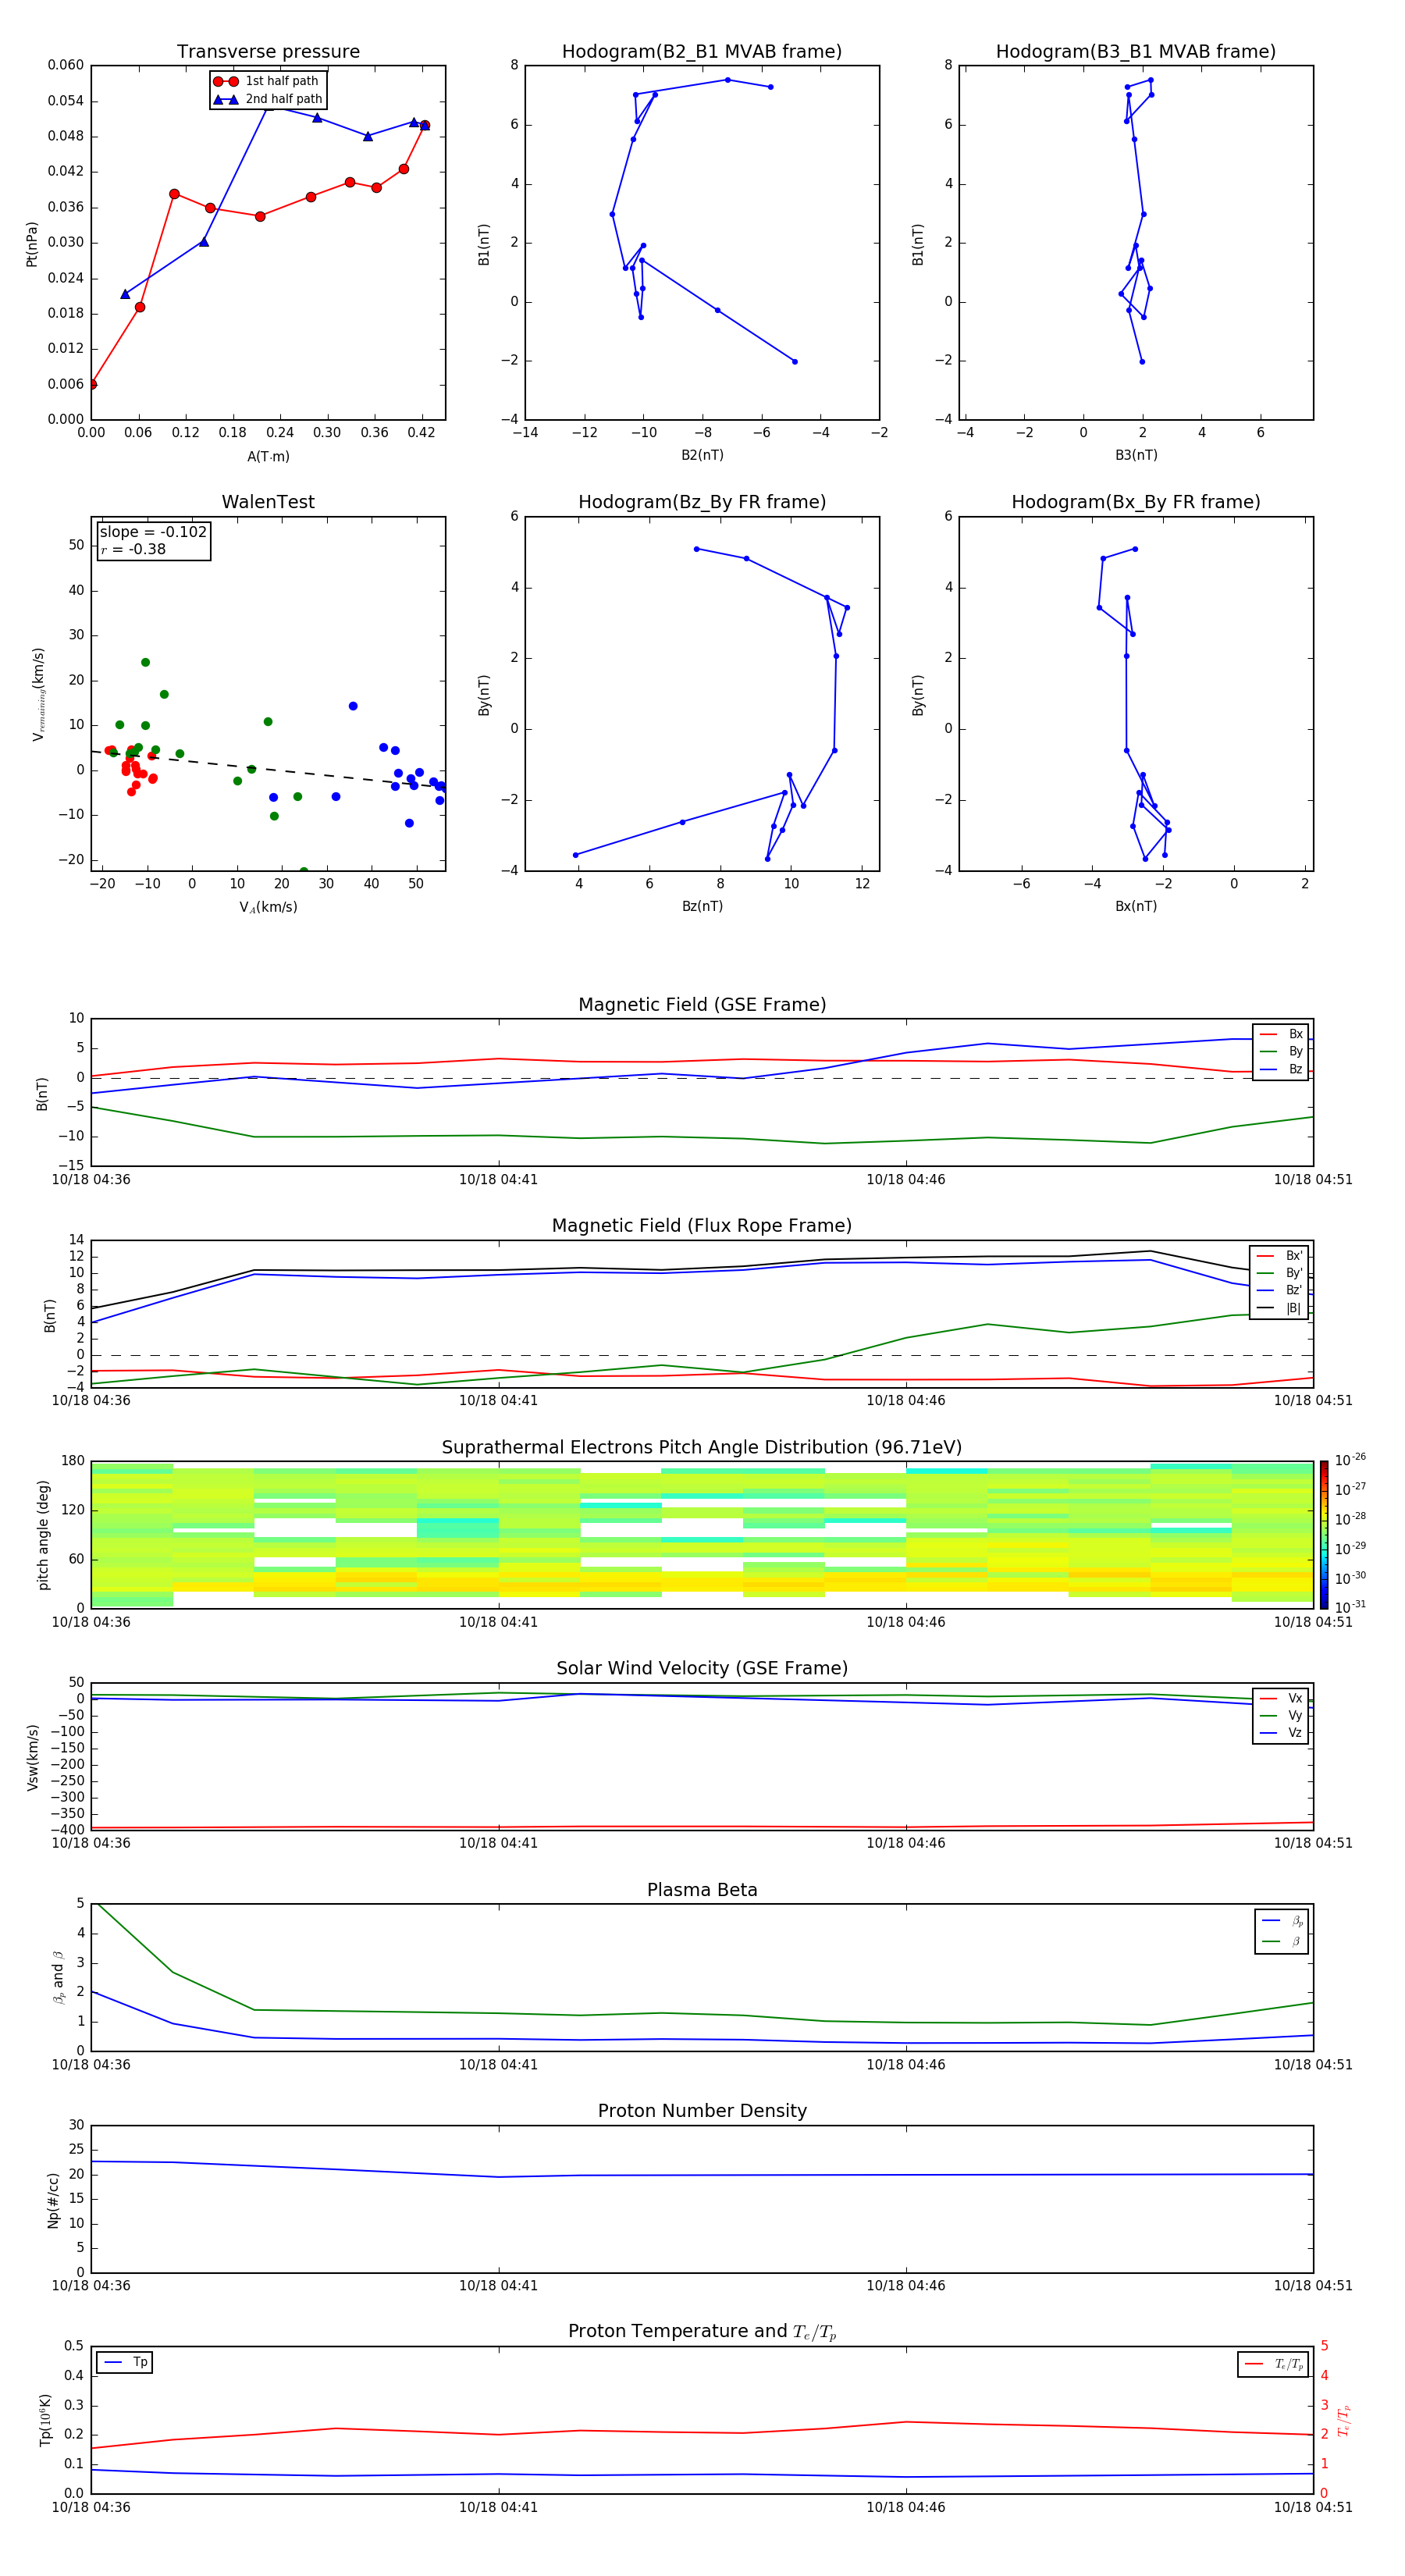Click the 'Bz' legend entry in GSE panel

click(x=1282, y=1070)
